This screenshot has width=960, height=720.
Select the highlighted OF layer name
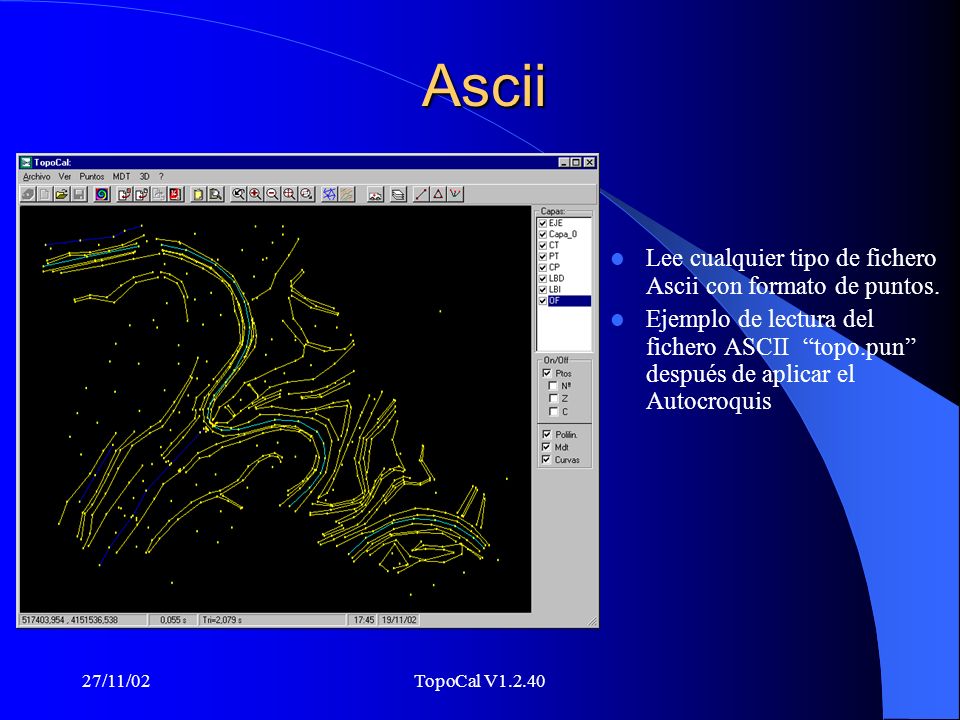click(569, 301)
